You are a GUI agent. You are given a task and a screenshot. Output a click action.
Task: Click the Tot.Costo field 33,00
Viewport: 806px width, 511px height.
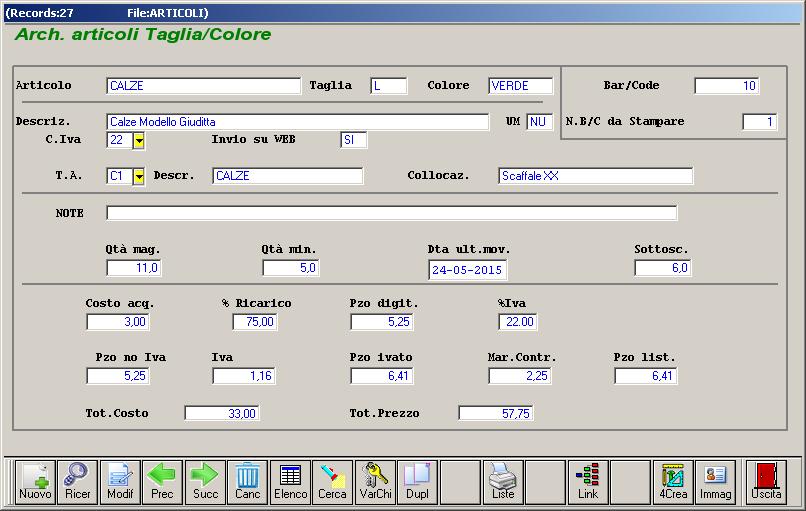pyautogui.click(x=222, y=413)
